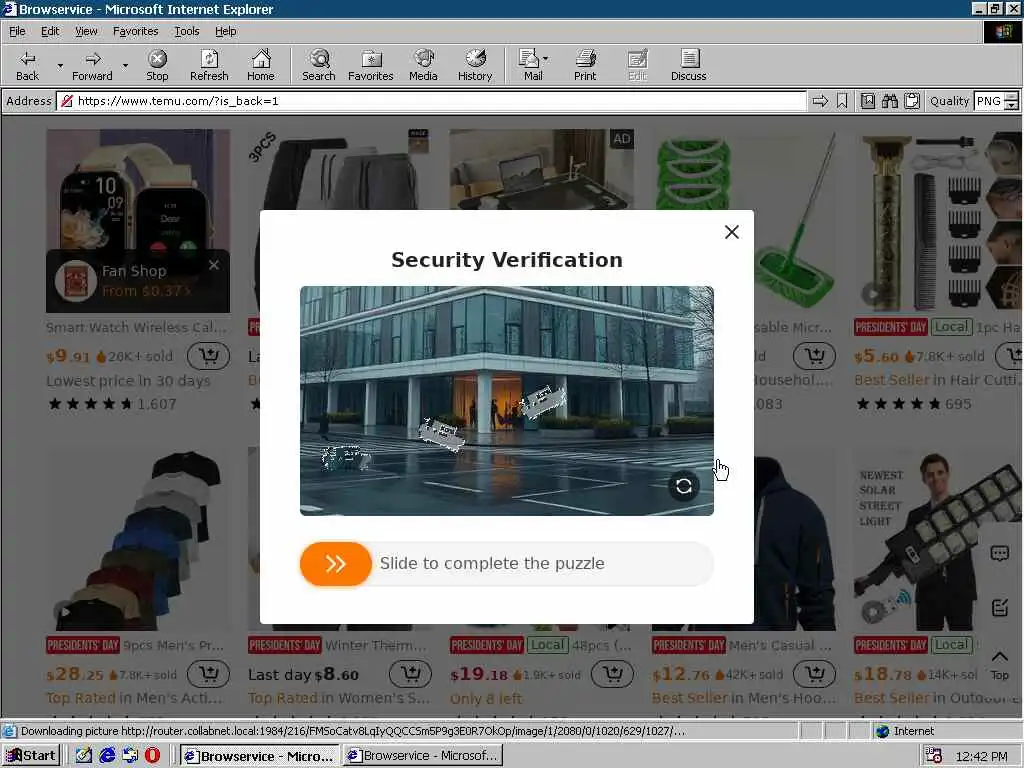Open Smart Watch Wireless Cal... product
This screenshot has height=768, width=1024.
click(x=136, y=327)
